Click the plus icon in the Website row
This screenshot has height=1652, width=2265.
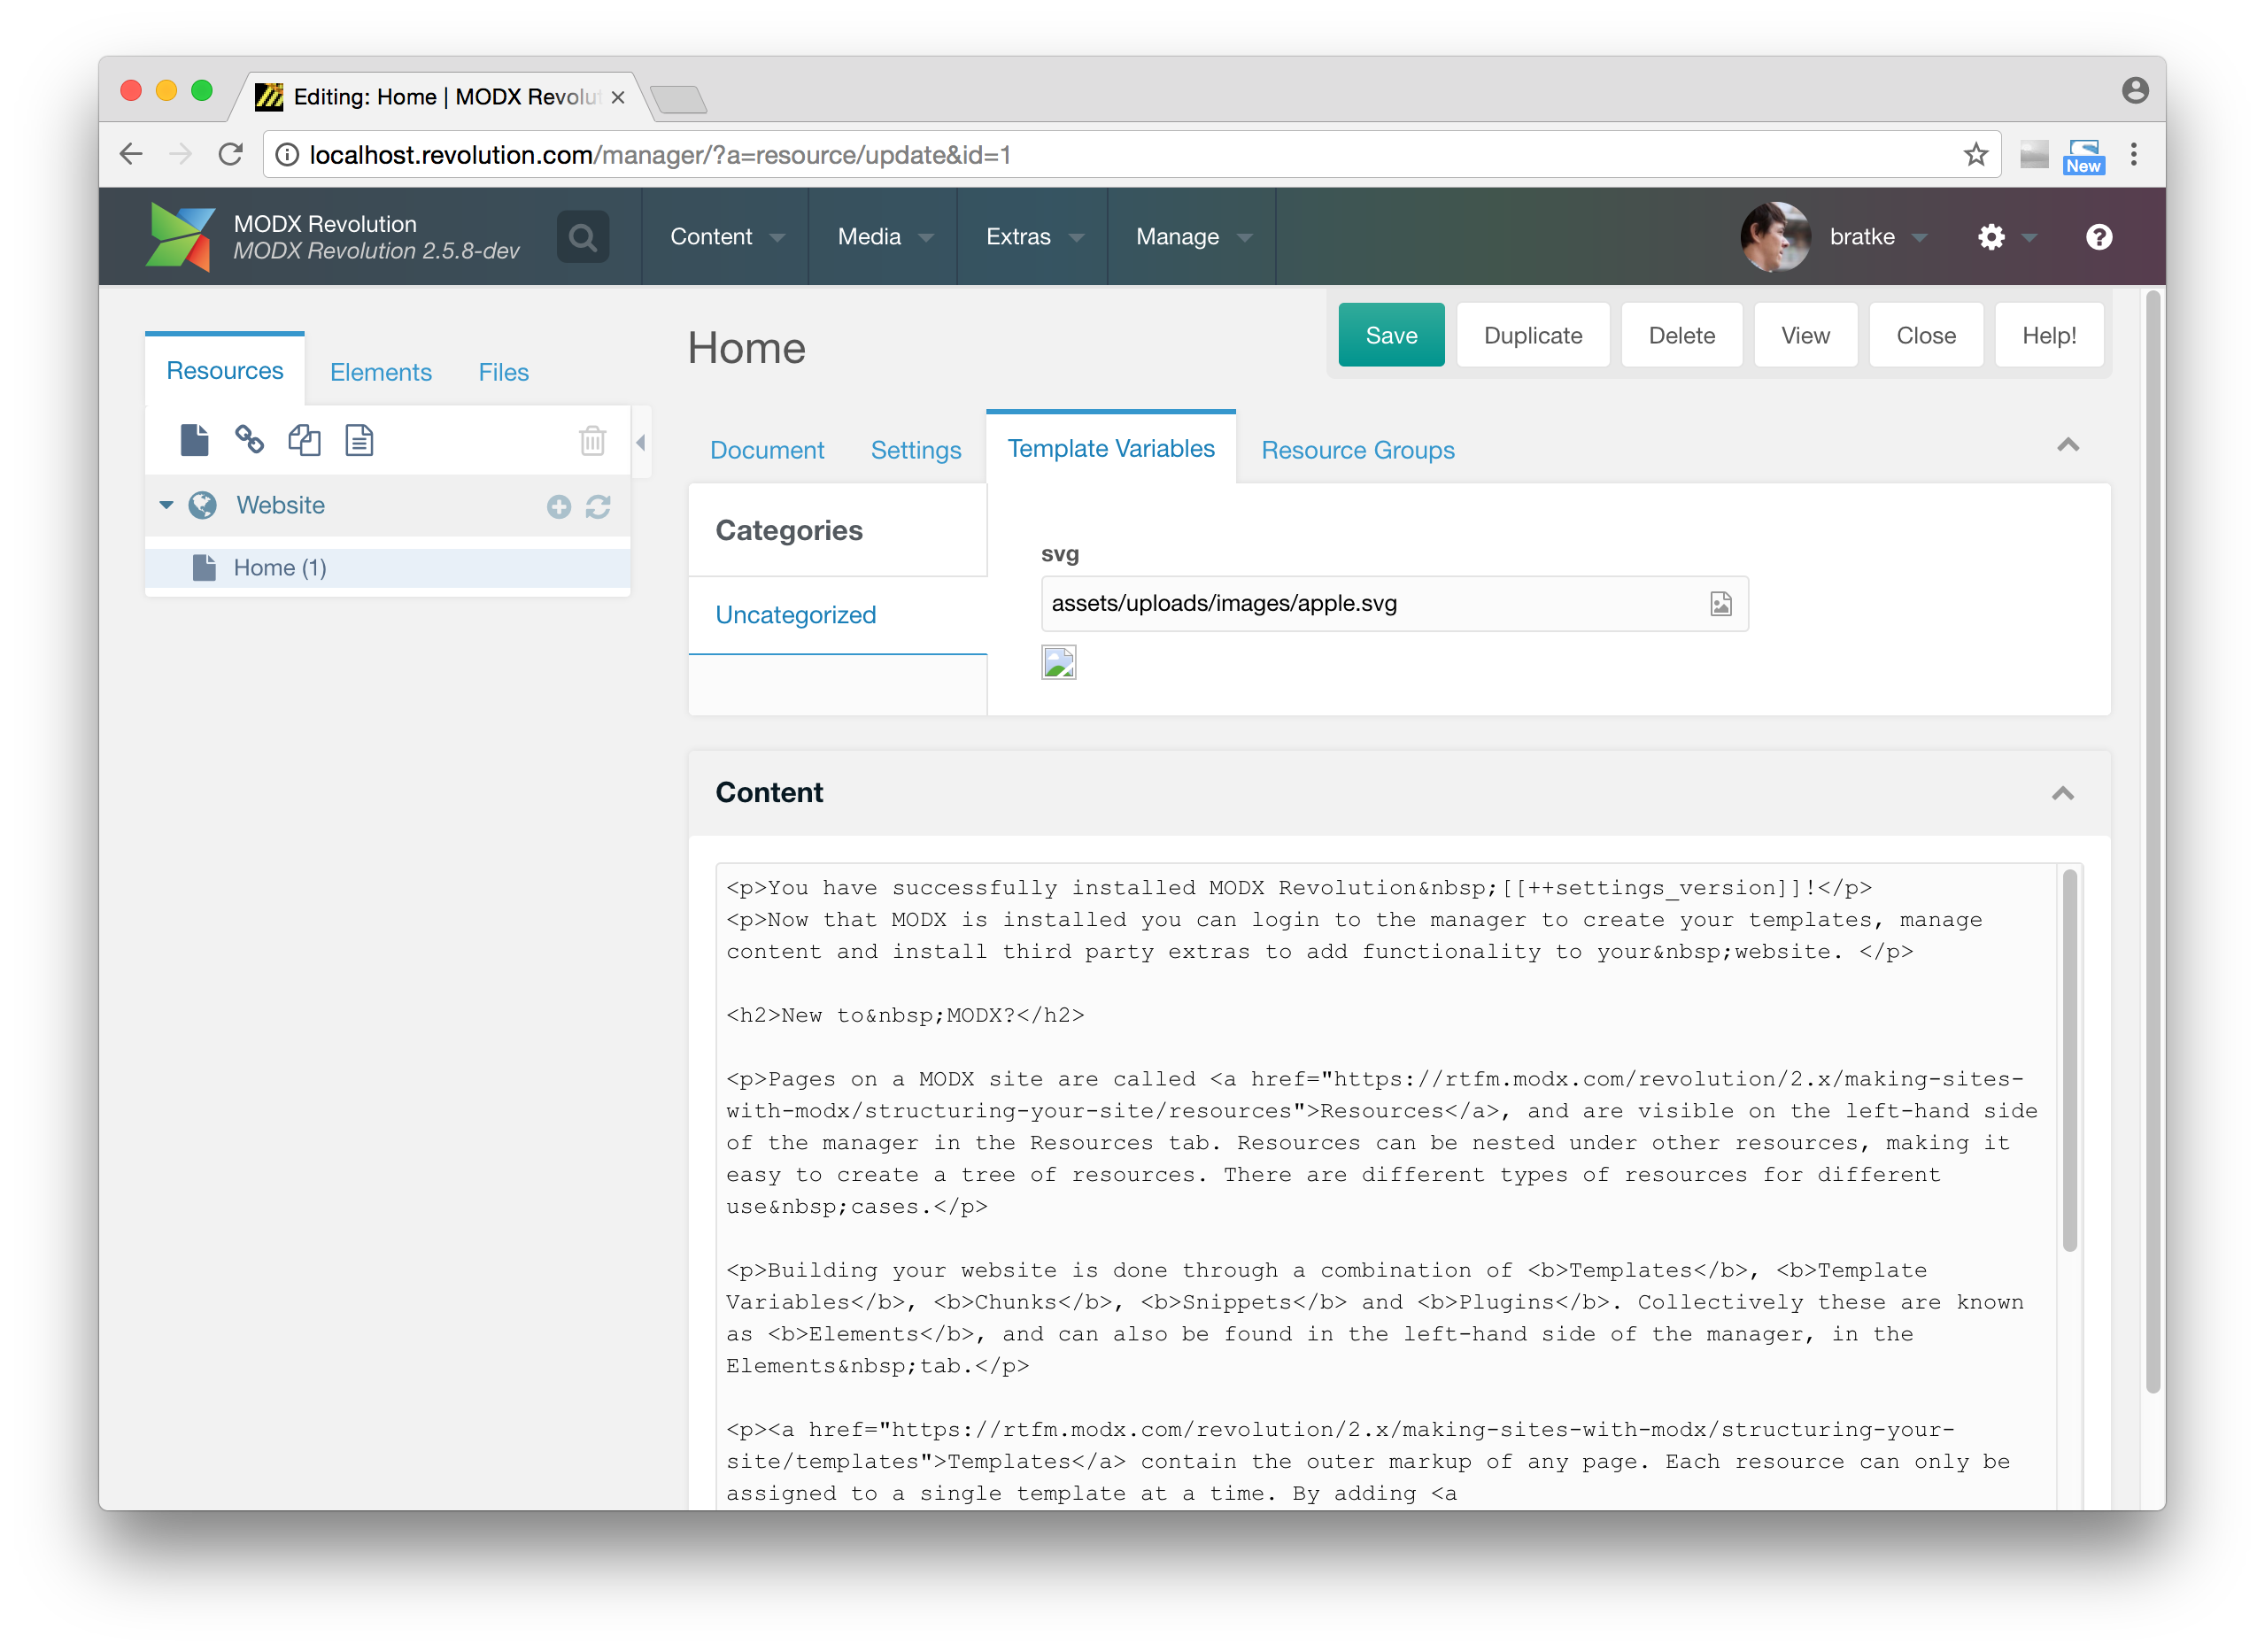[x=559, y=507]
